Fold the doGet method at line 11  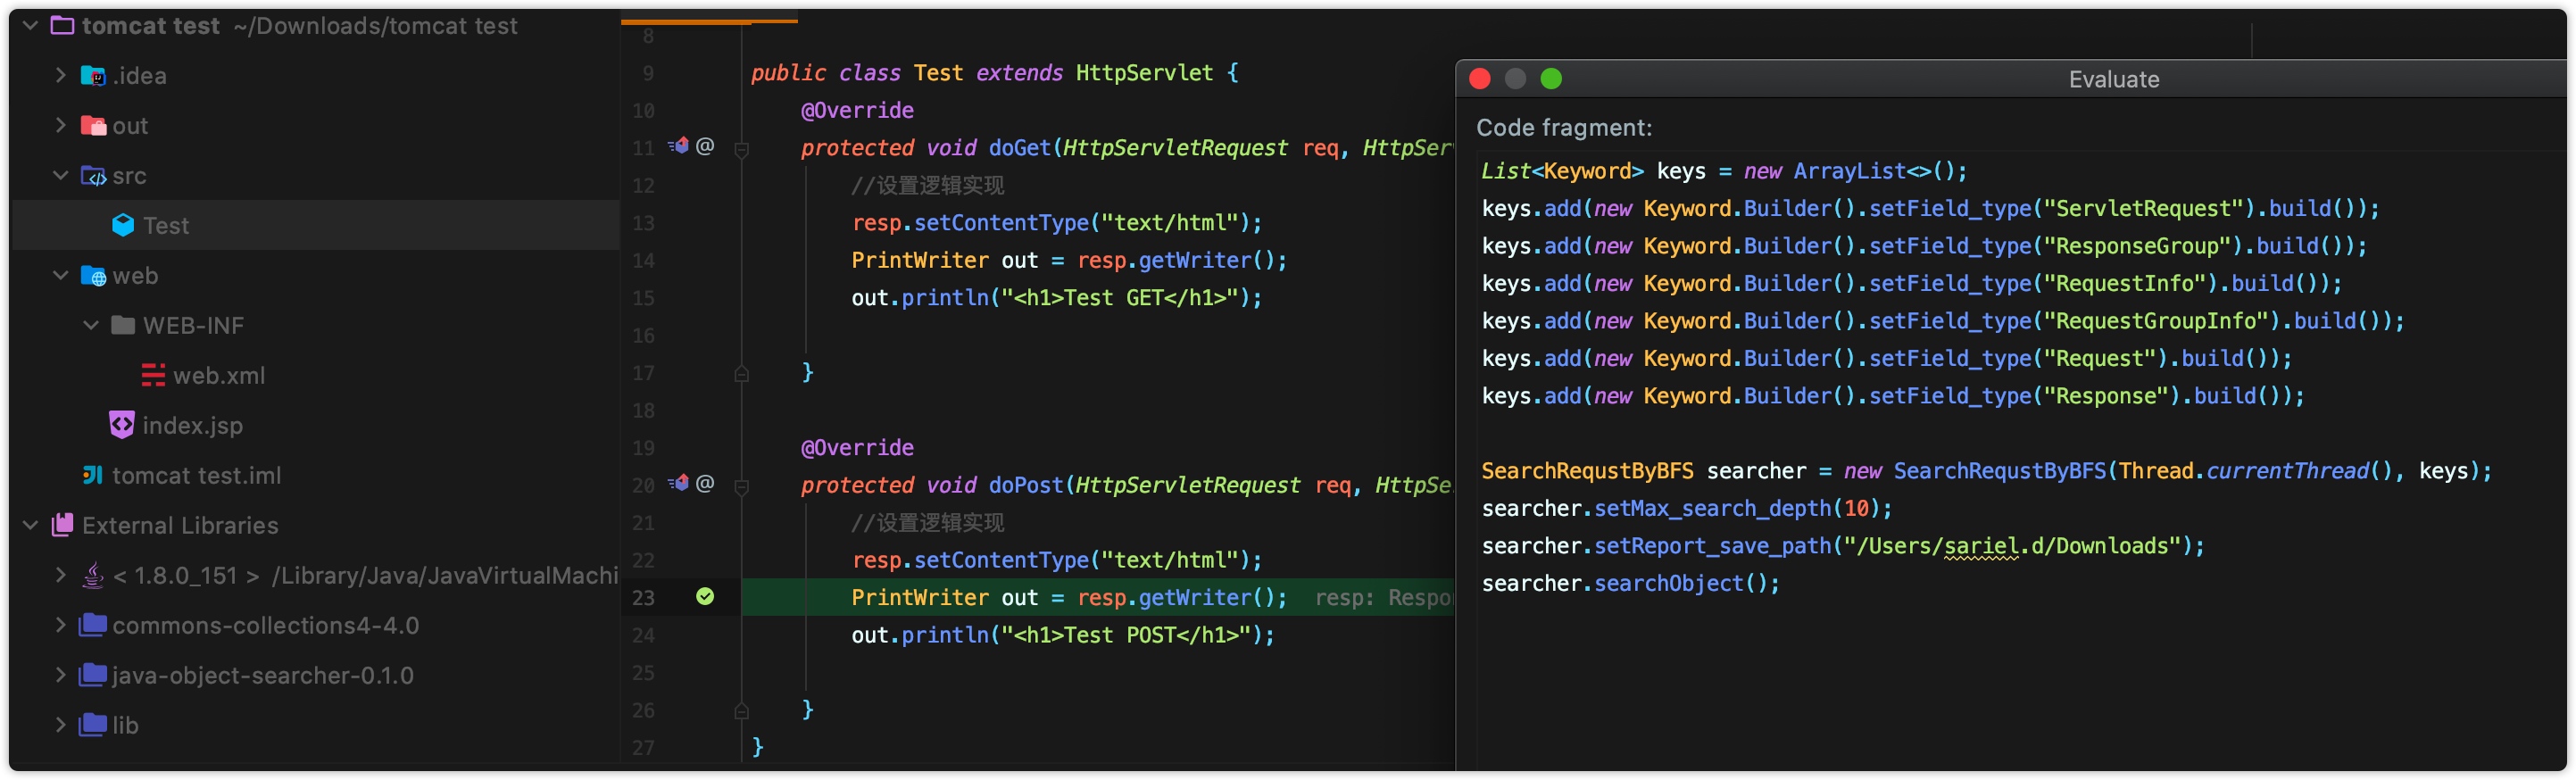742,149
